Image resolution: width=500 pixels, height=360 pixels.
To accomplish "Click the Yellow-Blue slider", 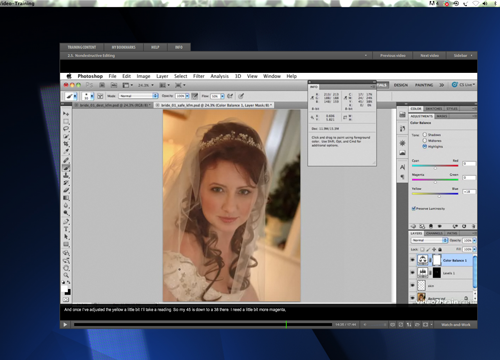I will 435,194.
